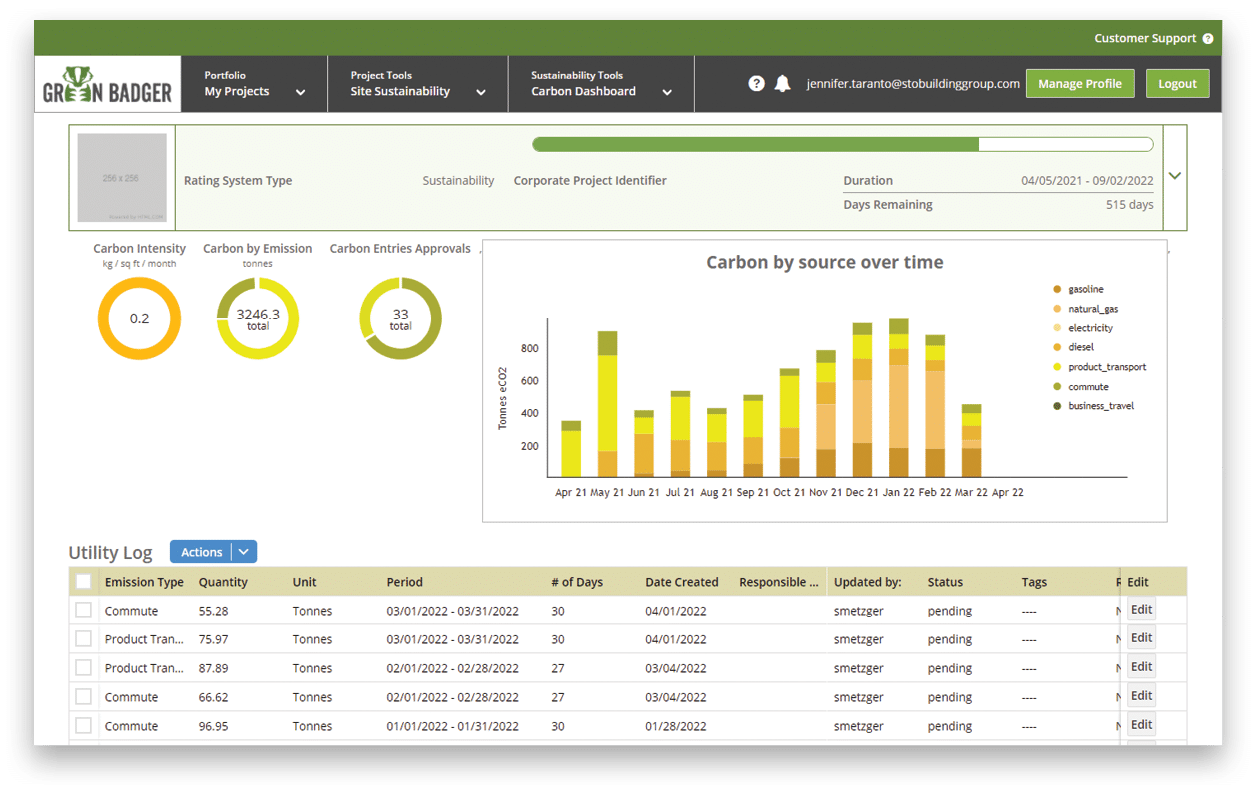Open the Utility Log Actions dropdown arrow
The image size is (1256, 793).
click(x=244, y=552)
